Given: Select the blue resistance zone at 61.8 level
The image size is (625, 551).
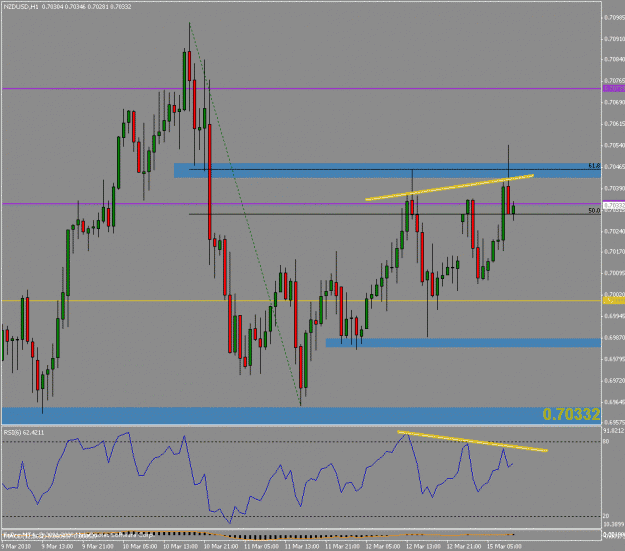Looking at the screenshot, I should click(387, 170).
